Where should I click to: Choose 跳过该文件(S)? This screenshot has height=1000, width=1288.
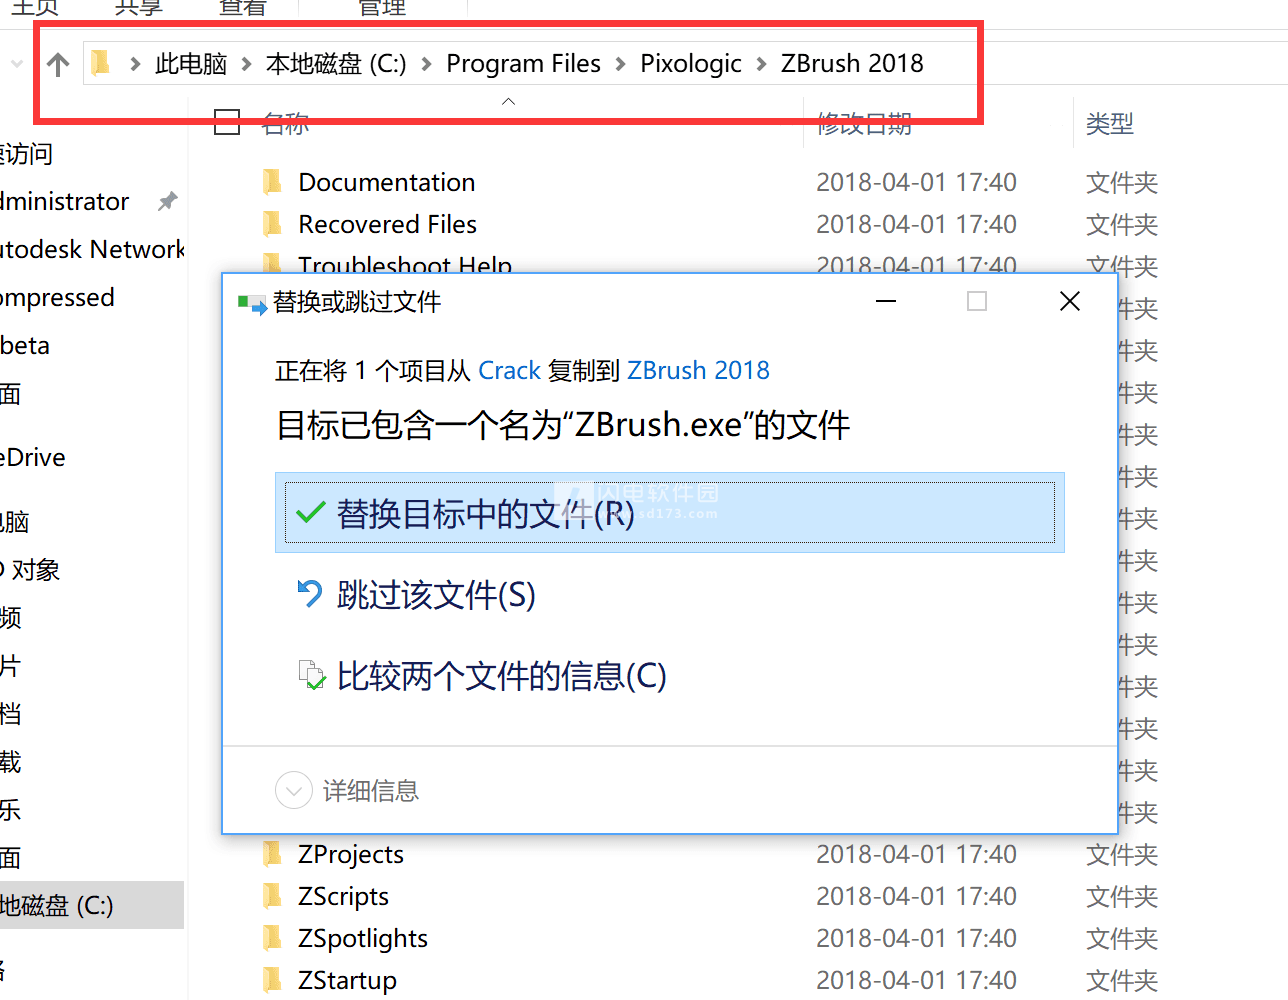coord(436,594)
